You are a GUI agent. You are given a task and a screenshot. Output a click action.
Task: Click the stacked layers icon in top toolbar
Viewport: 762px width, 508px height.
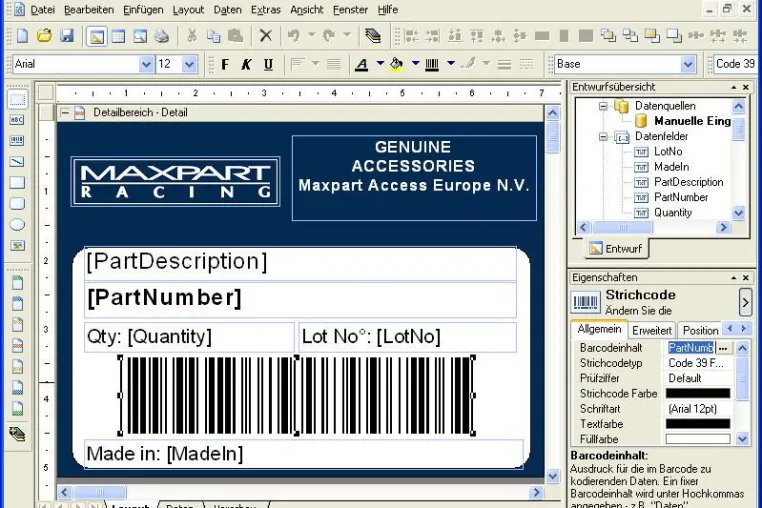tap(373, 35)
